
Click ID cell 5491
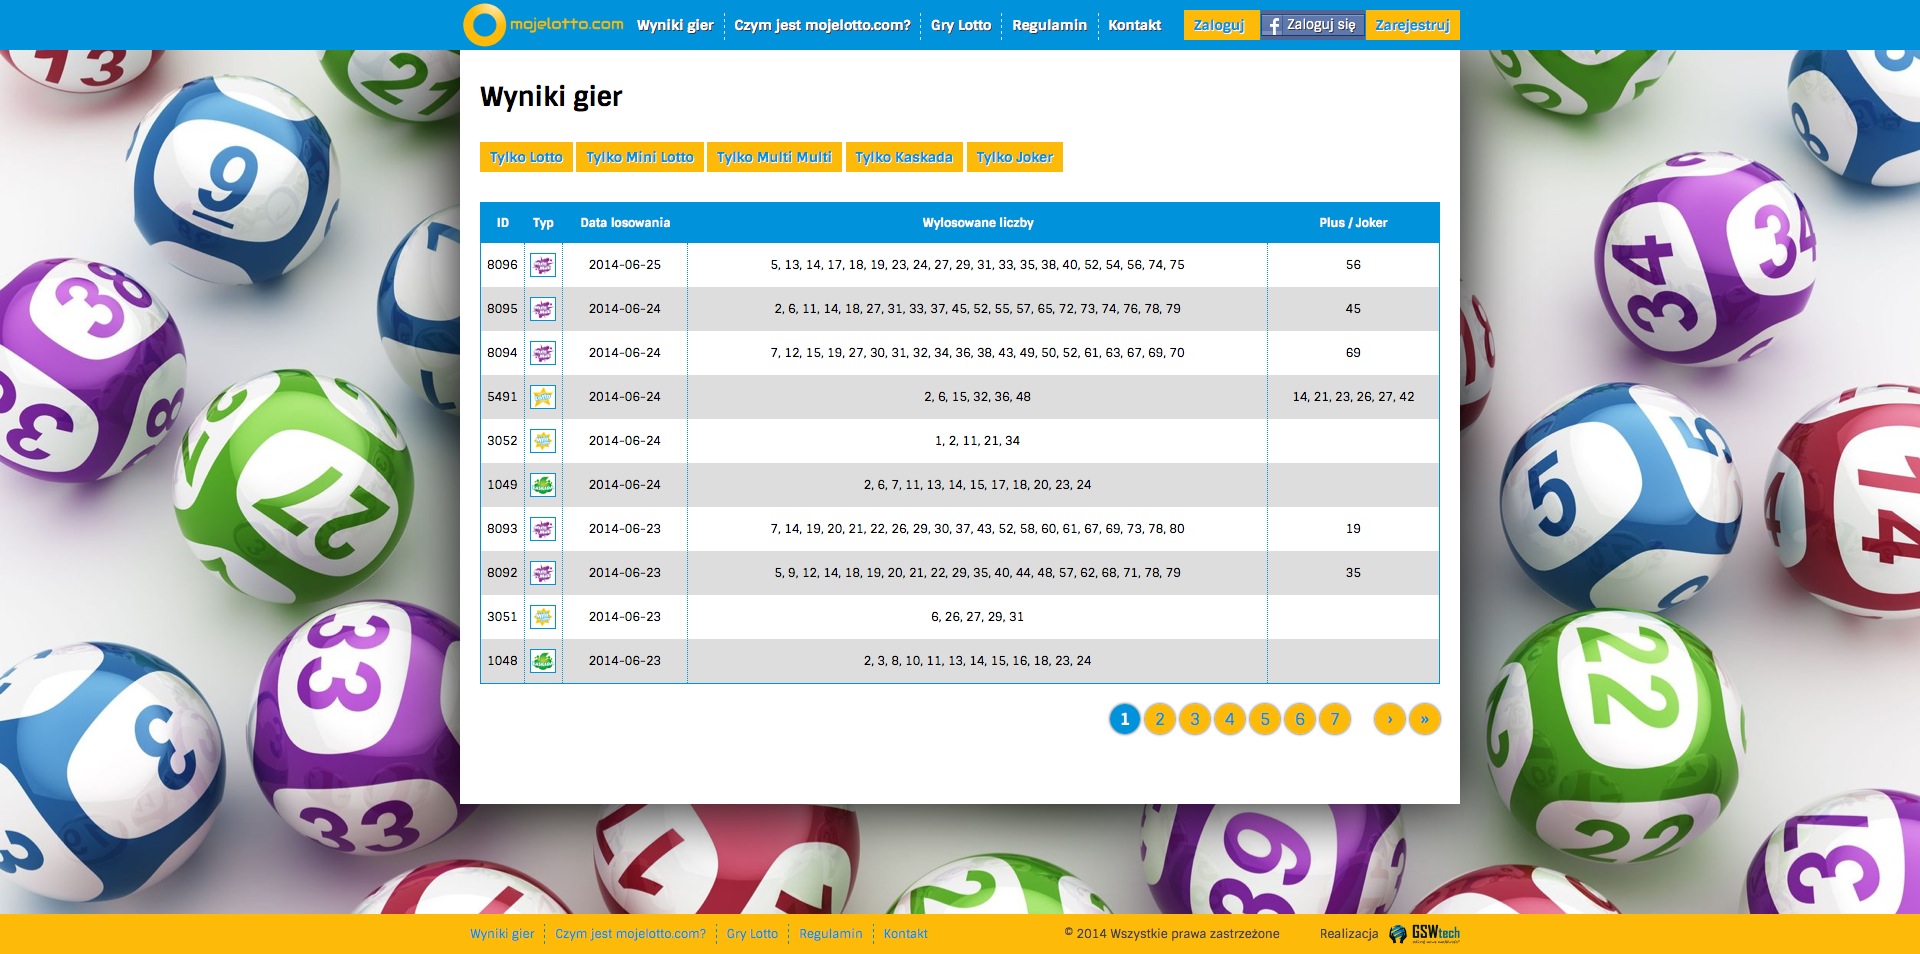(x=502, y=397)
